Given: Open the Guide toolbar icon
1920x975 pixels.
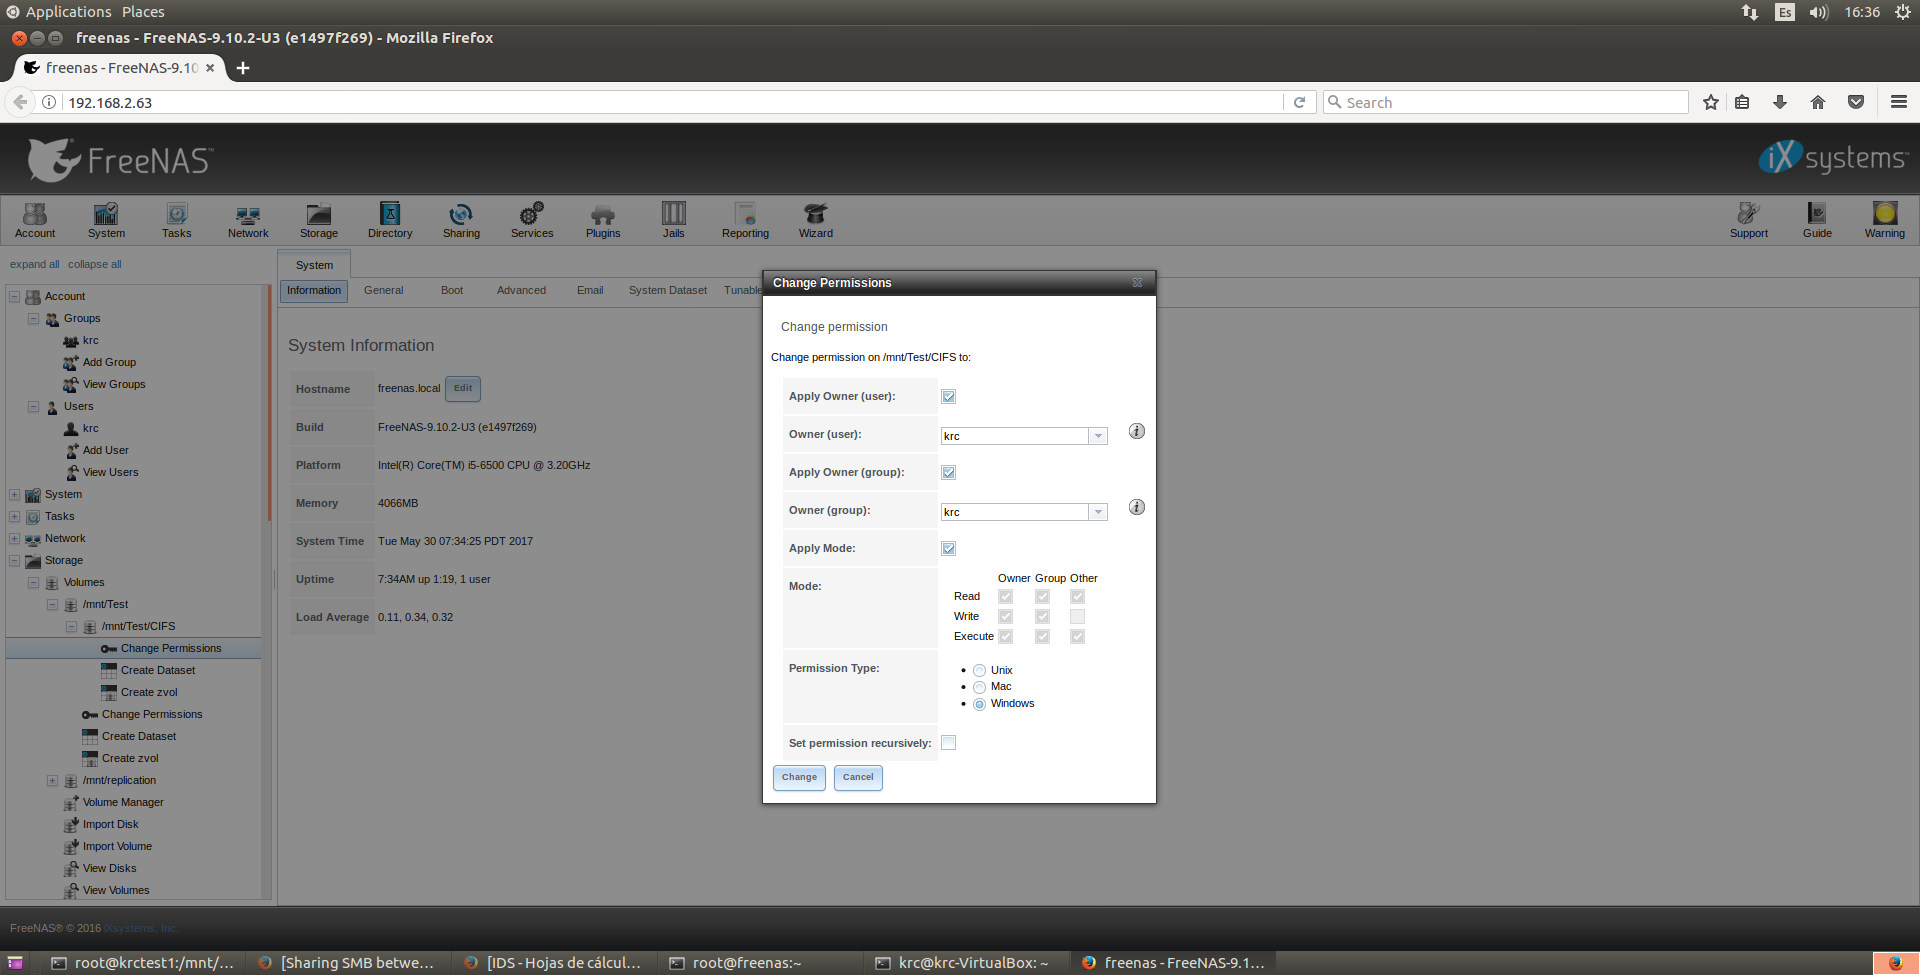Looking at the screenshot, I should (x=1817, y=220).
